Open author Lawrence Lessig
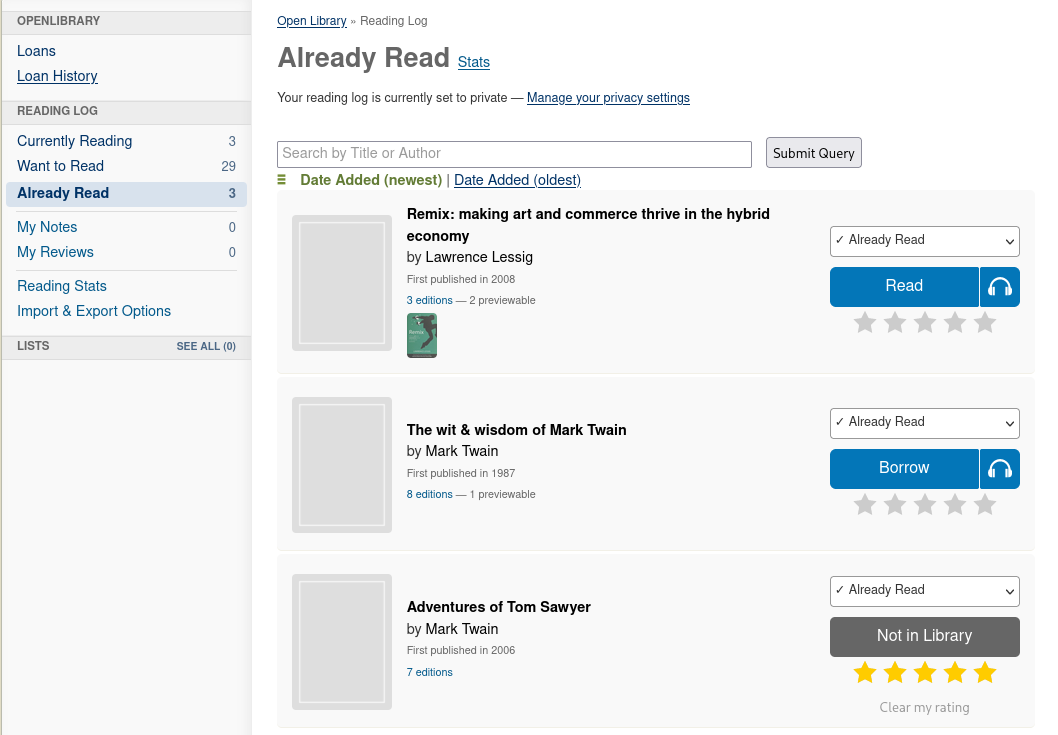Screen dimensions: 1058x735 click(479, 257)
